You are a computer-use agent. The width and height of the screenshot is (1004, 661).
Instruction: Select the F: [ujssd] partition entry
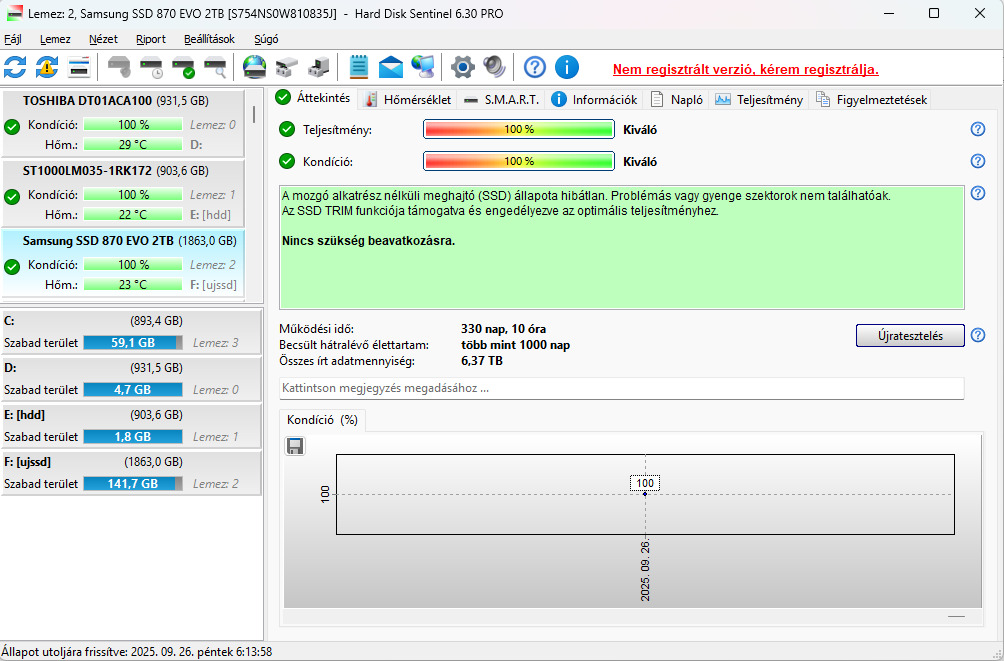click(131, 473)
